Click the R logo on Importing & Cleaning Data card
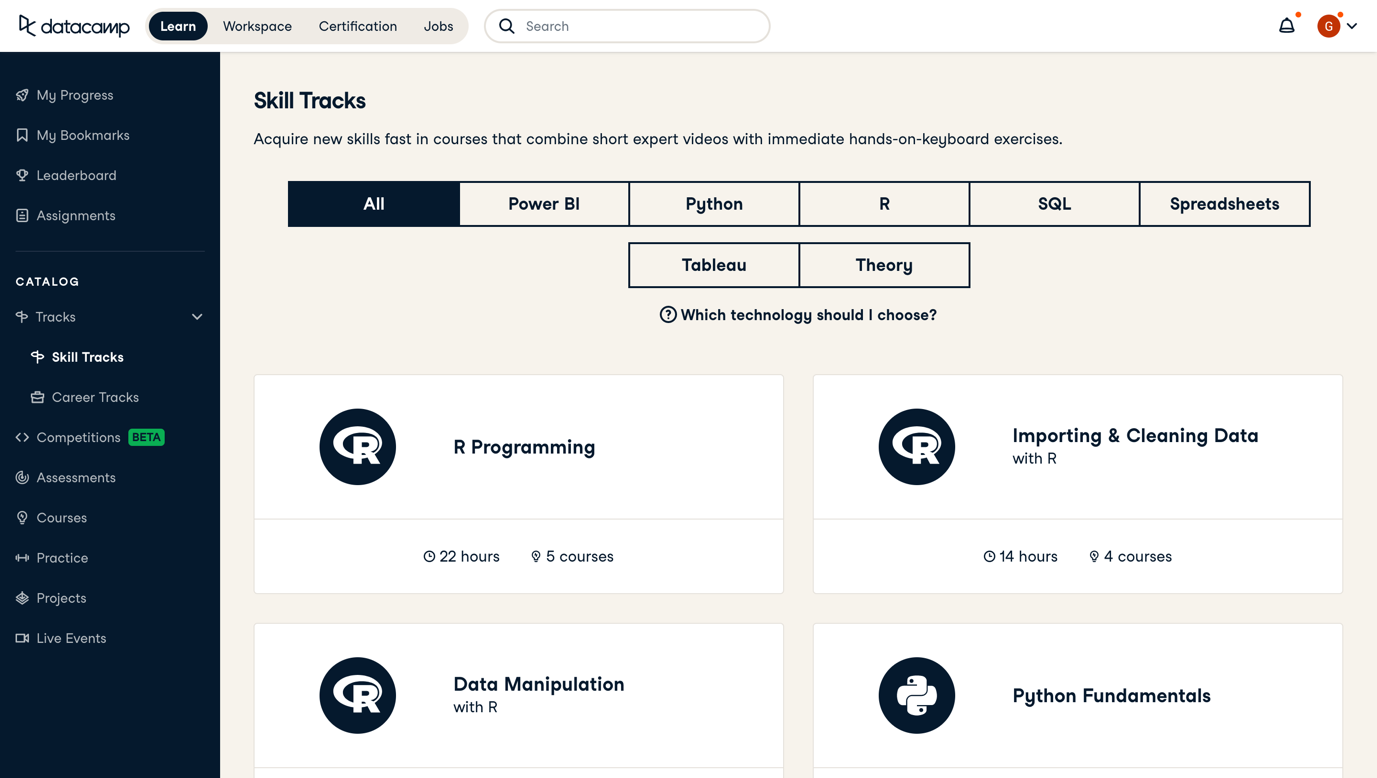The image size is (1377, 778). 917,447
